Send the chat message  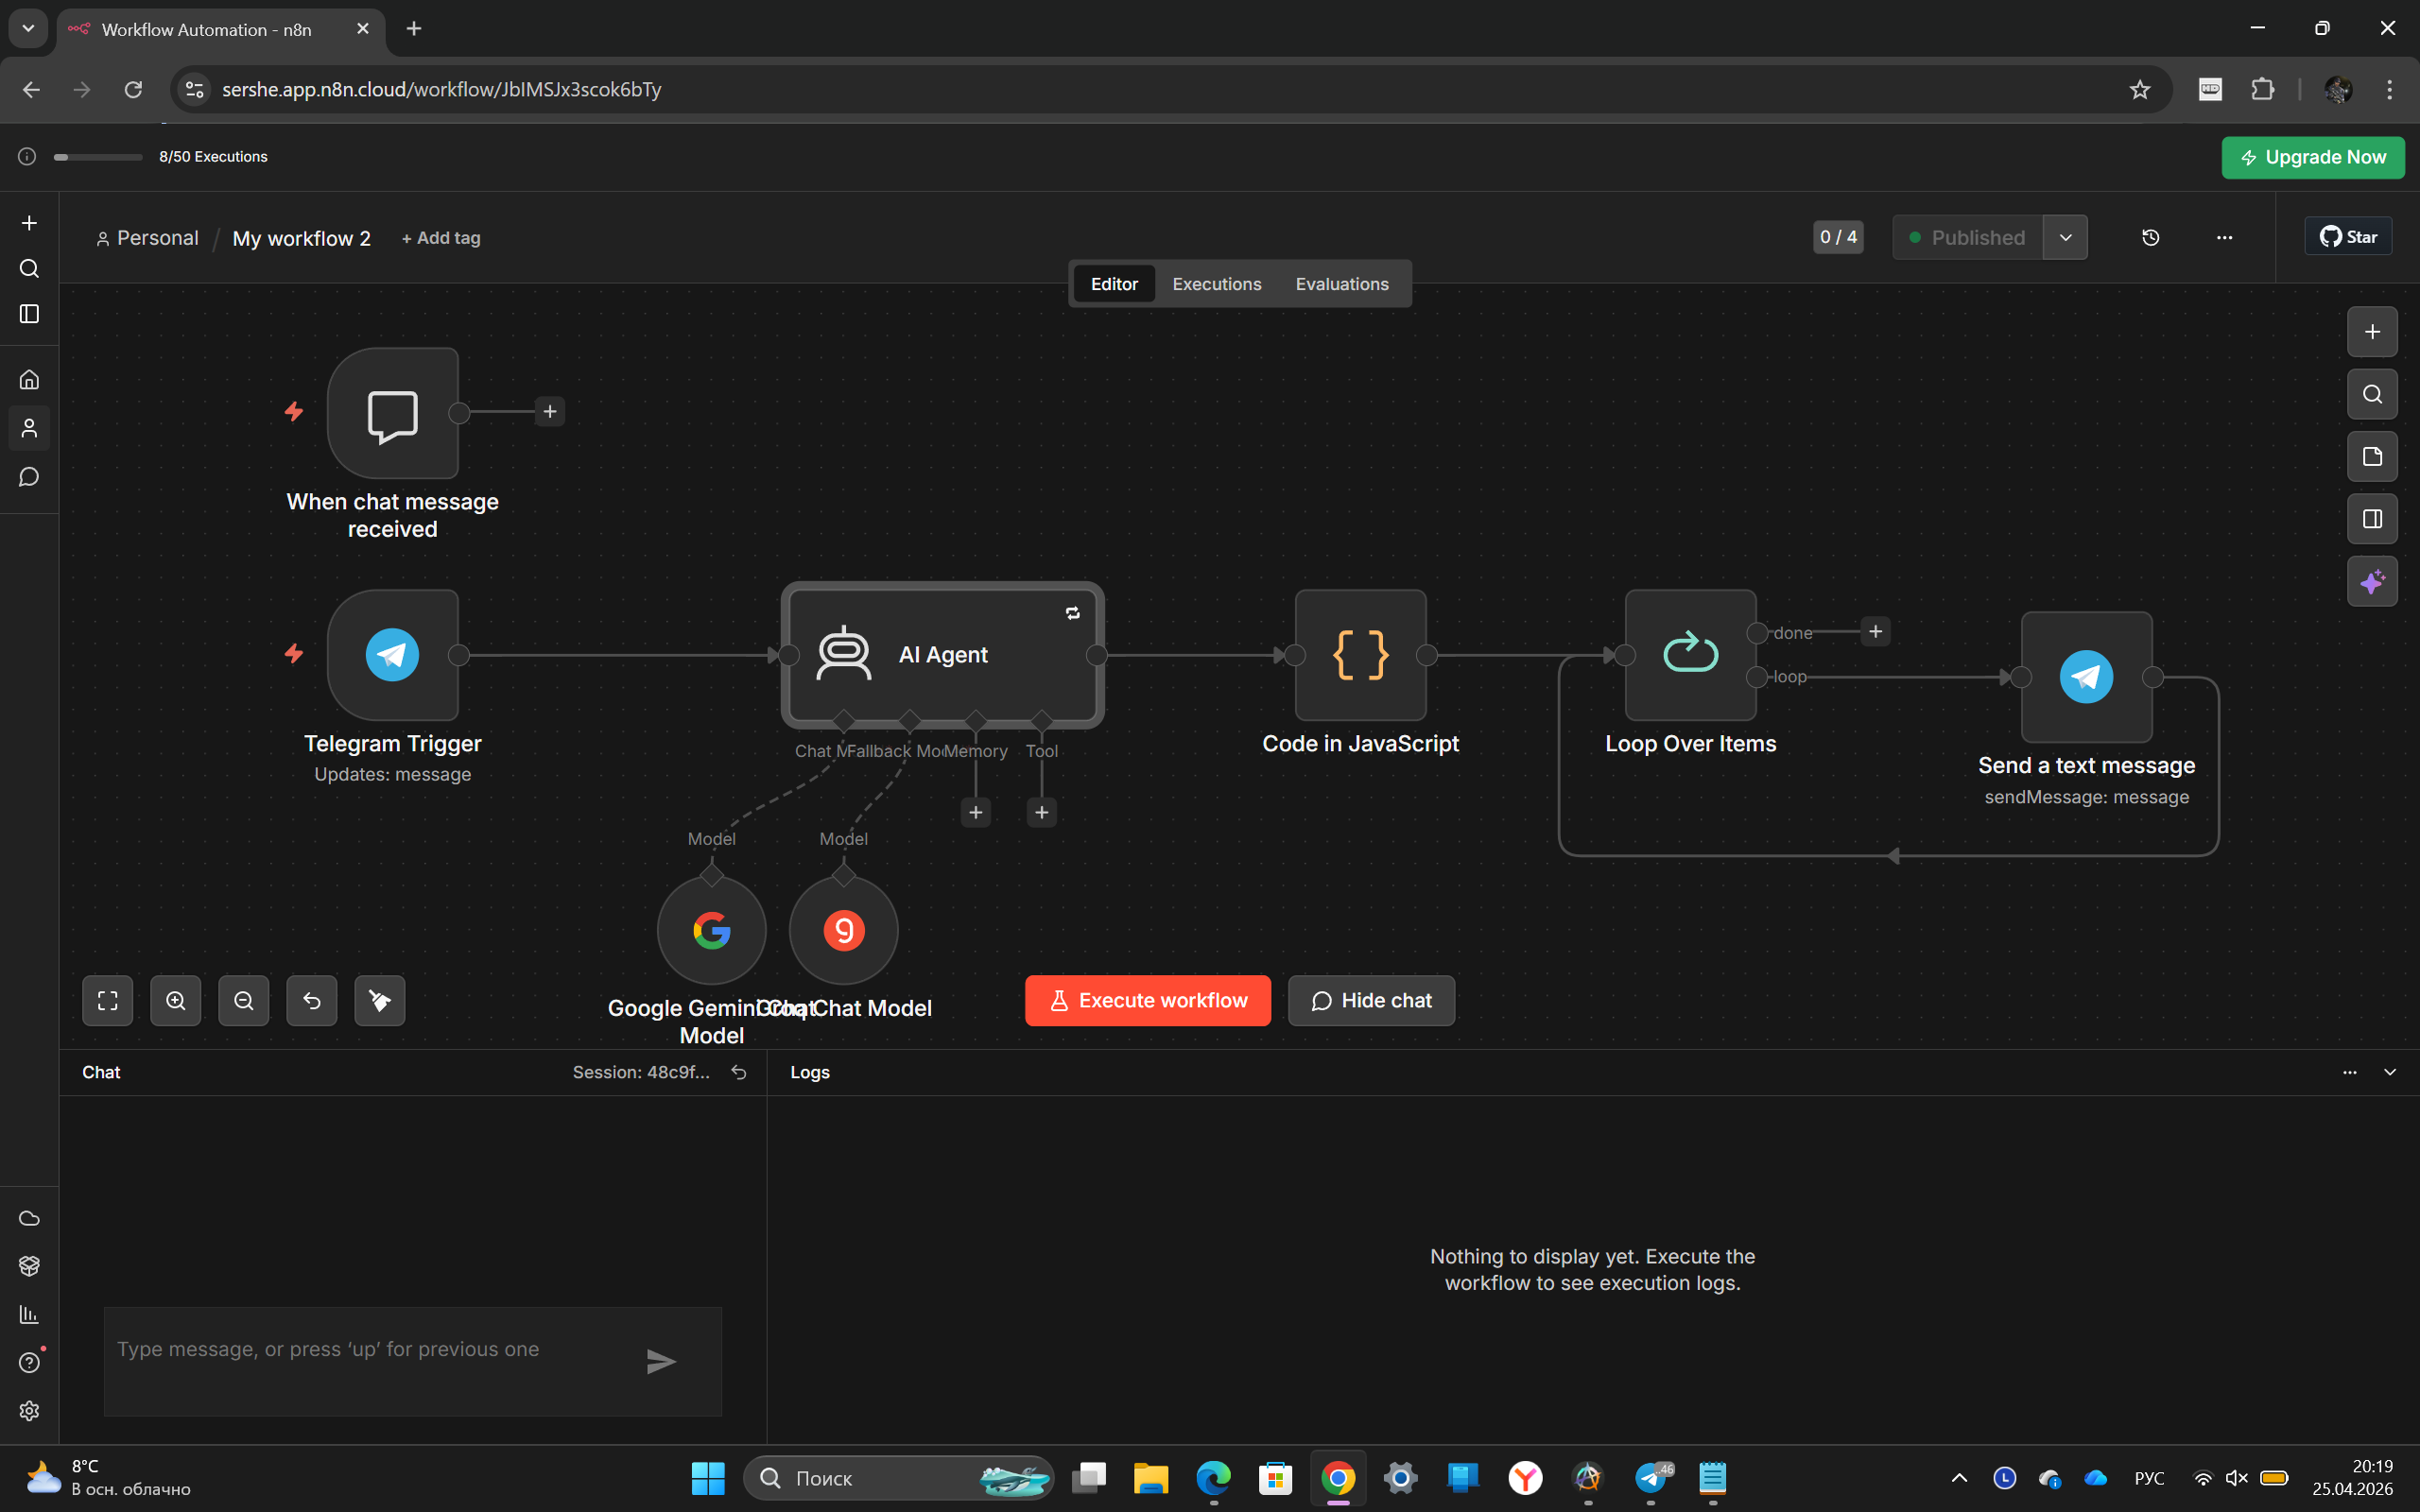tap(661, 1361)
